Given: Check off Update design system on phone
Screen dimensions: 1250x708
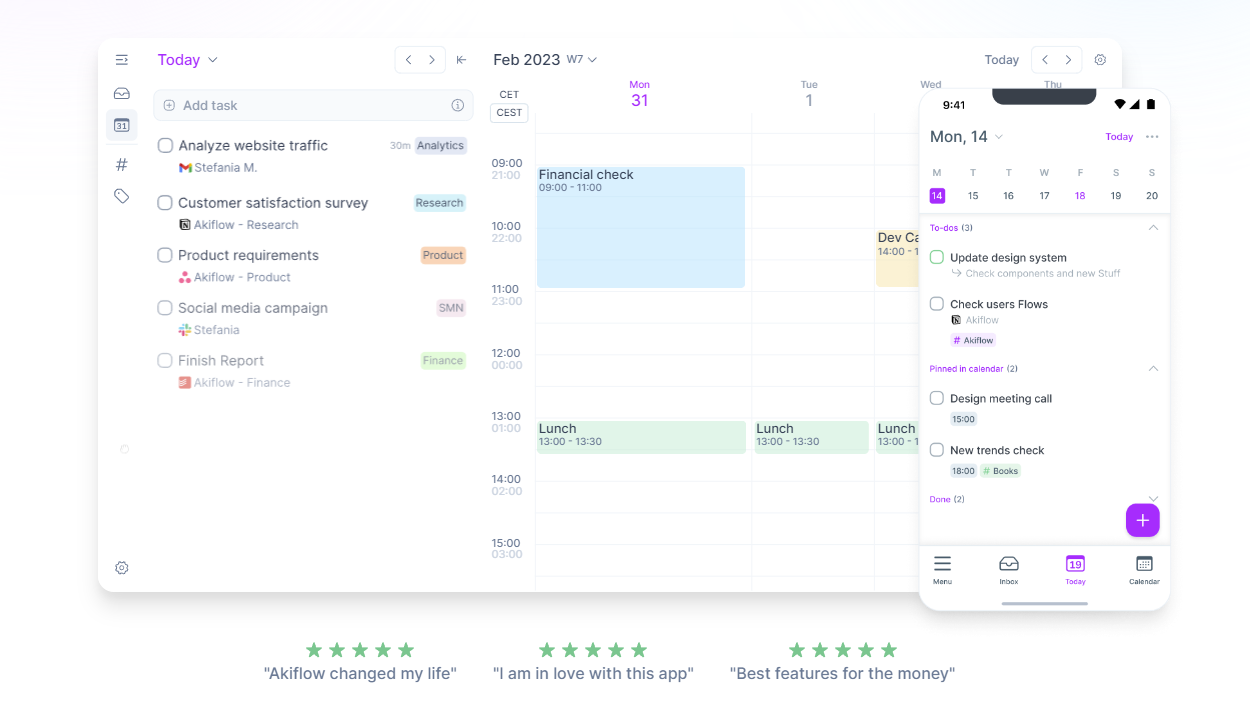Looking at the screenshot, I should pos(937,257).
